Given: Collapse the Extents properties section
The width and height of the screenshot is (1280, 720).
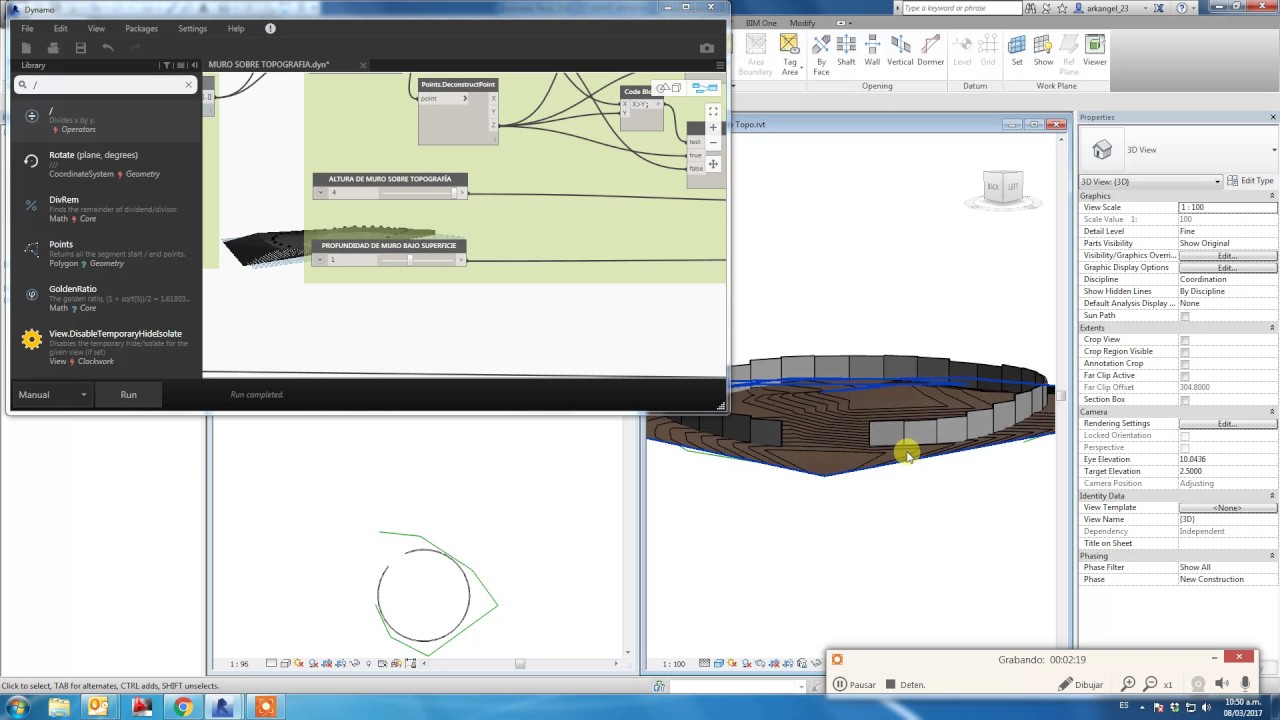Looking at the screenshot, I should [1272, 328].
